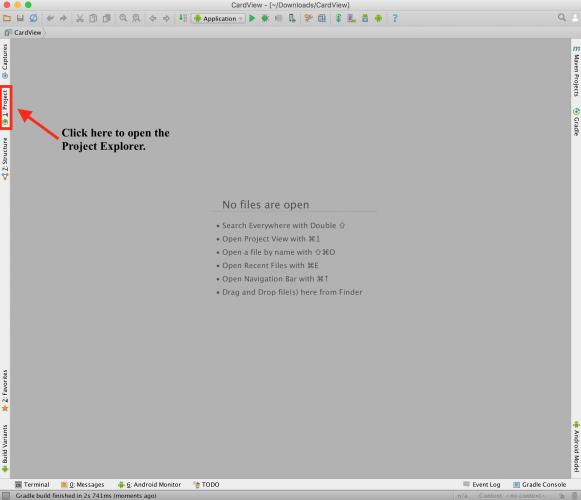
Task: Launch Android Device Monitor icon
Action: coord(378,18)
